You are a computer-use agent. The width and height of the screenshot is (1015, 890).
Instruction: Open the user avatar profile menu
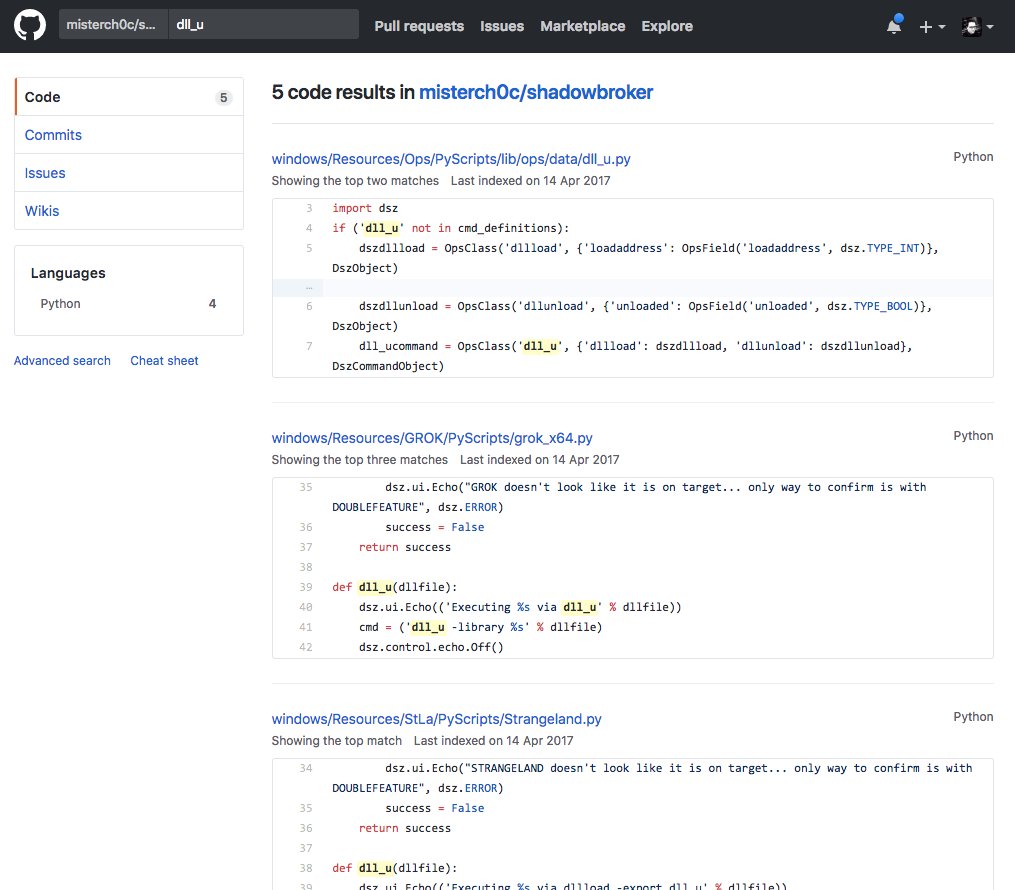click(x=977, y=27)
